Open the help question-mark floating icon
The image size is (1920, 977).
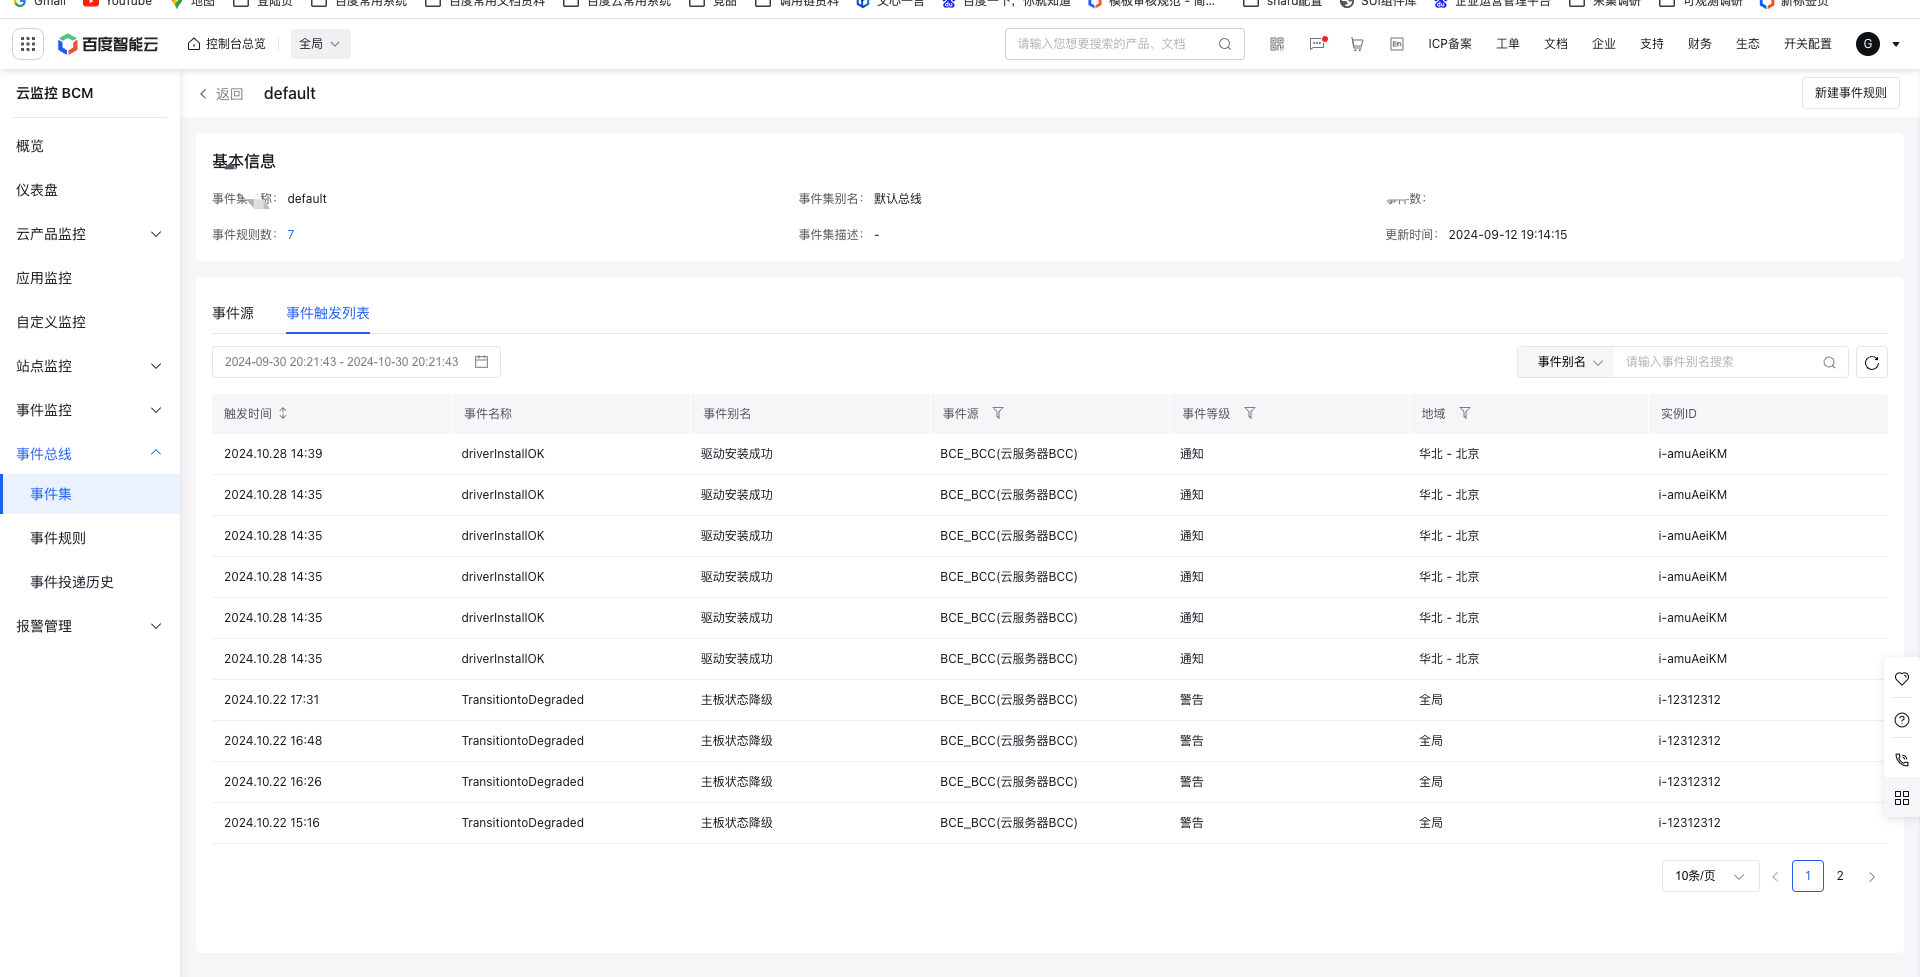[x=1902, y=720]
